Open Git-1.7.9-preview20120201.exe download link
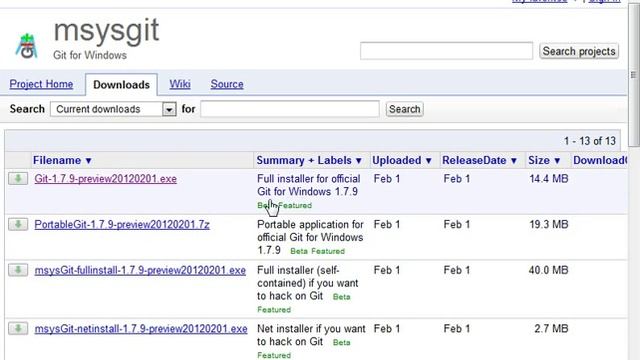This screenshot has width=640, height=360. coord(105,179)
